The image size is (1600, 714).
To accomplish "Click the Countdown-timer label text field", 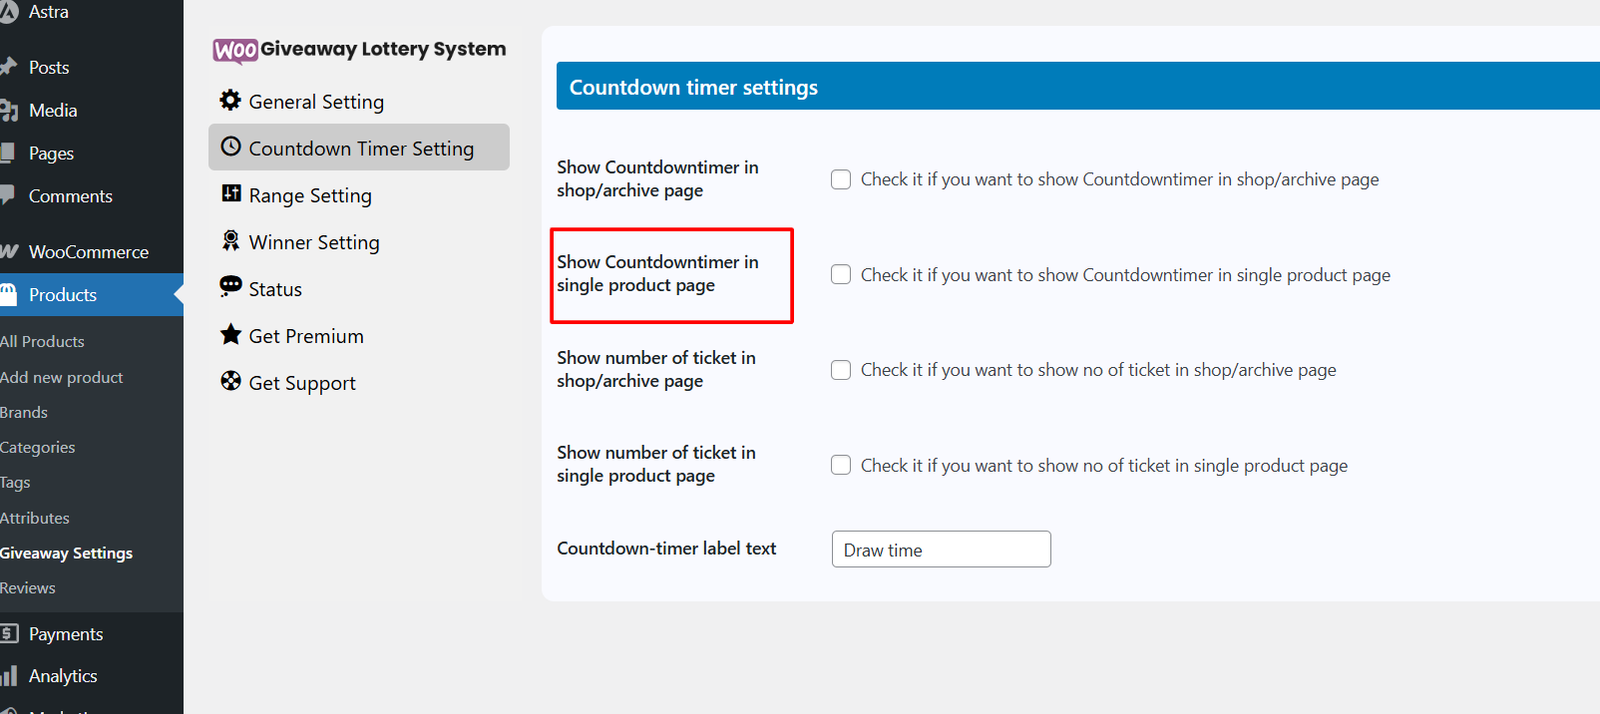I will (940, 549).
